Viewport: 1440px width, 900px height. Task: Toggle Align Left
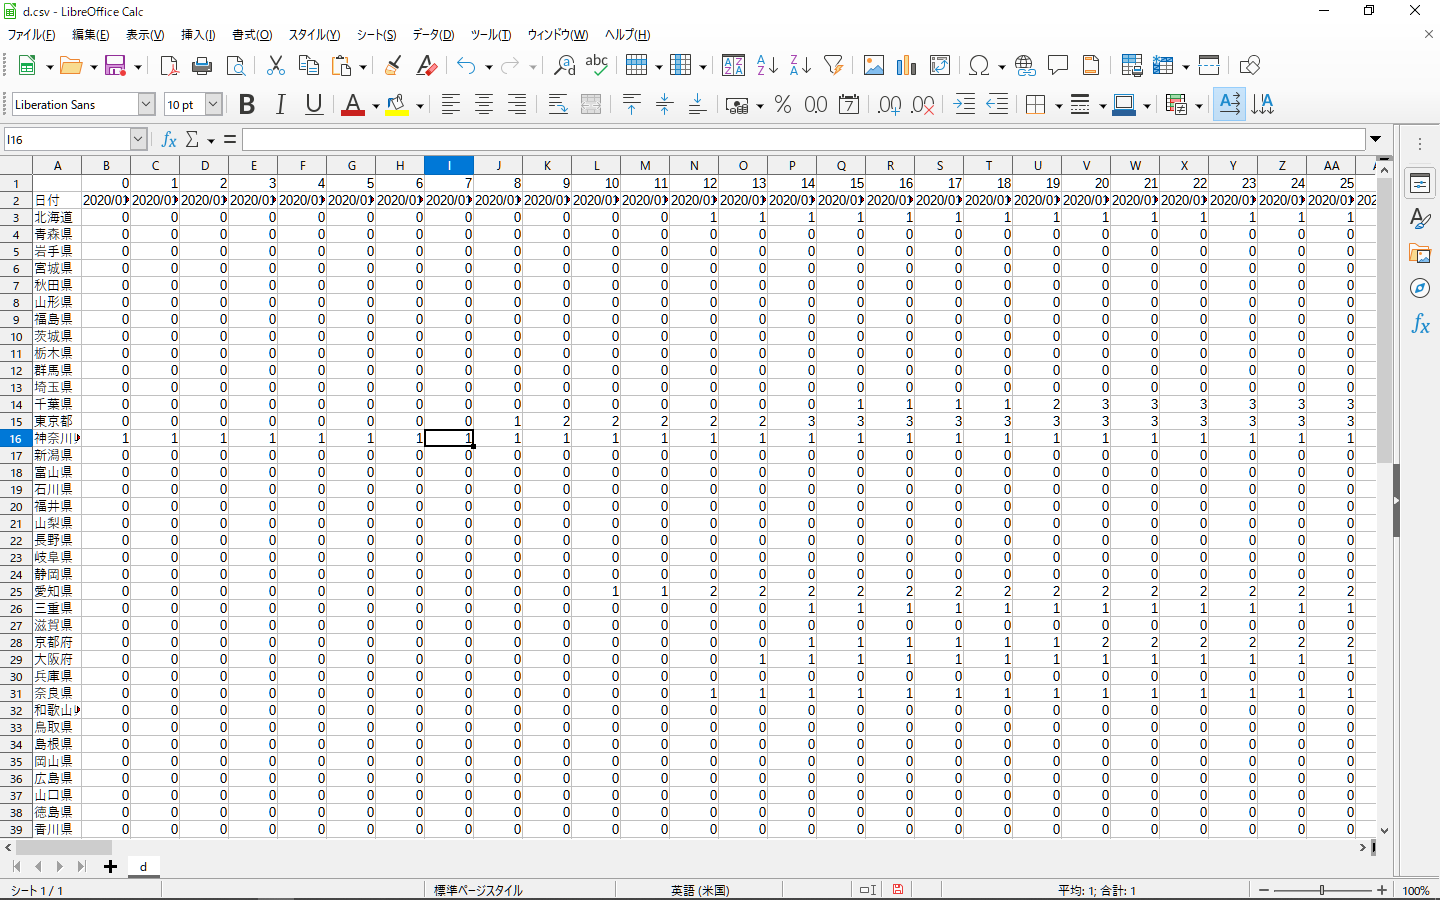tap(451, 105)
